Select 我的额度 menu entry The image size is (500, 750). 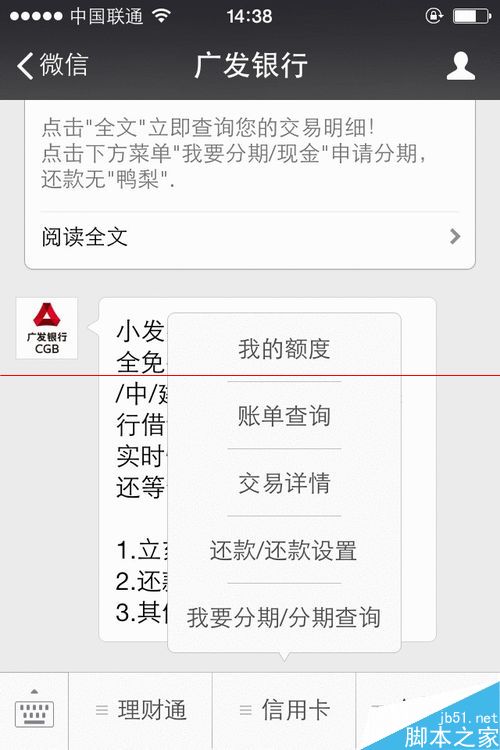tap(284, 348)
